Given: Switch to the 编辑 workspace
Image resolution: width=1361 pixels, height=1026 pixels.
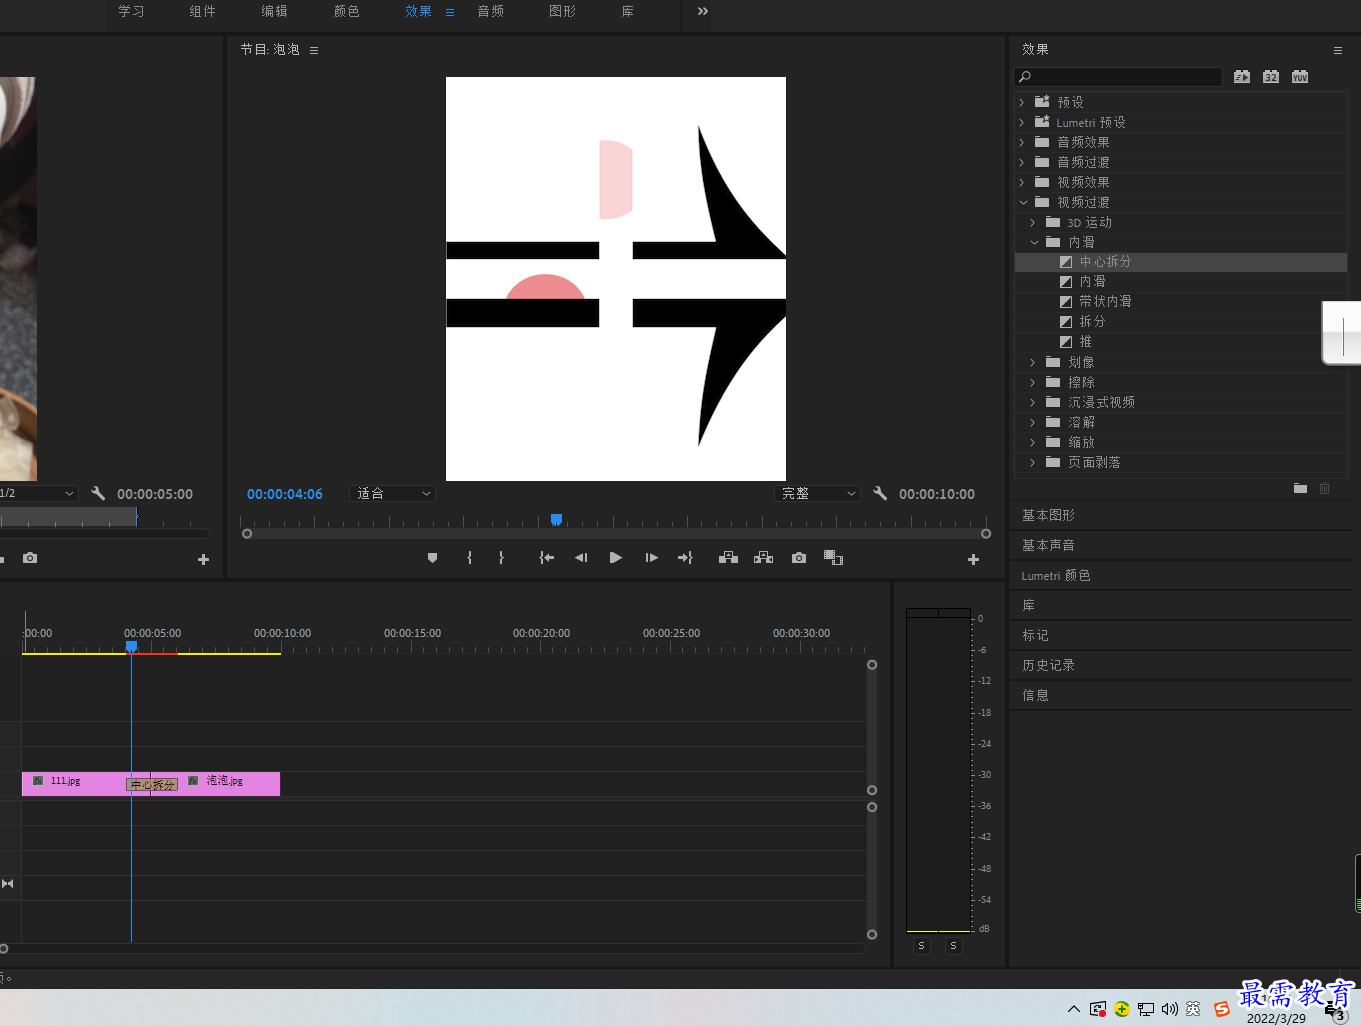Looking at the screenshot, I should pyautogui.click(x=274, y=11).
